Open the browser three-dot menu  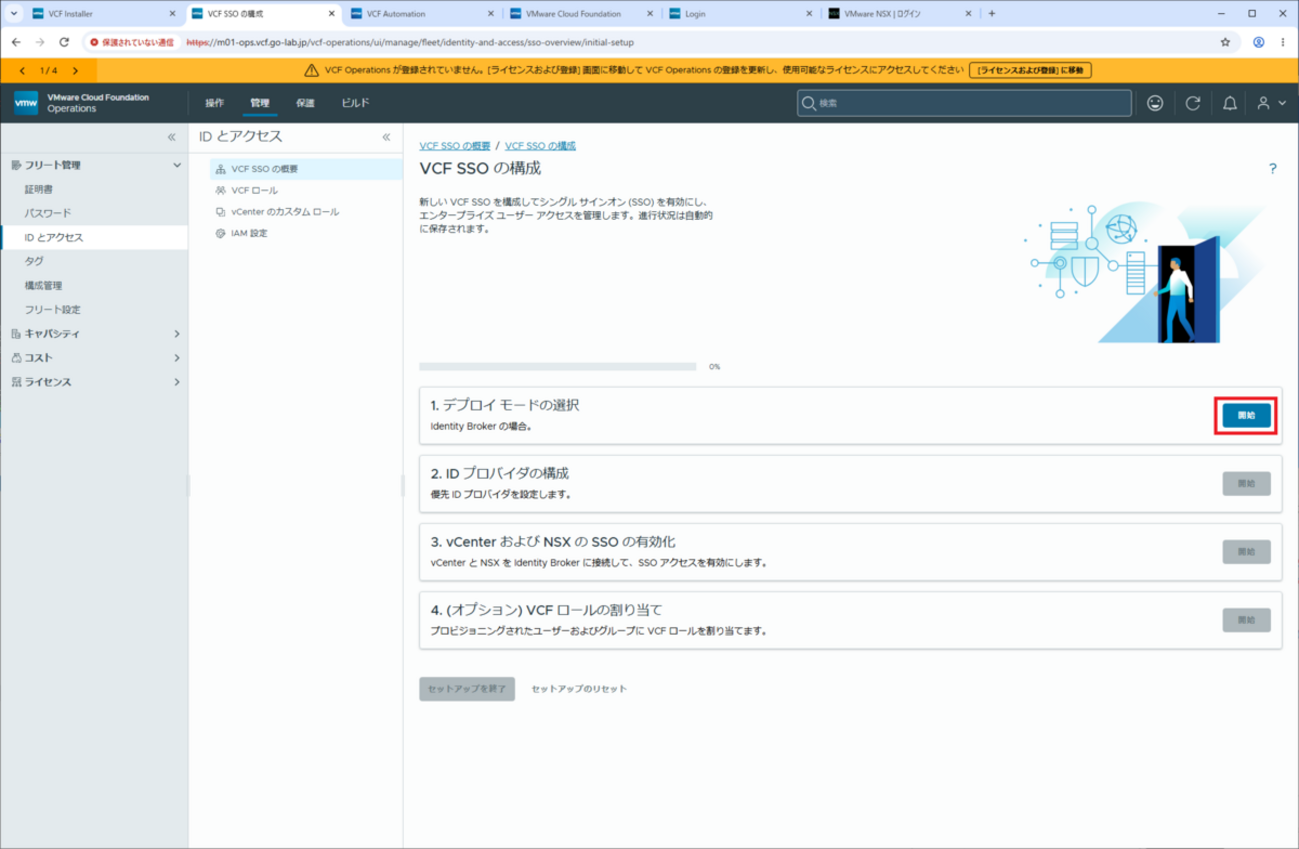tap(1283, 43)
